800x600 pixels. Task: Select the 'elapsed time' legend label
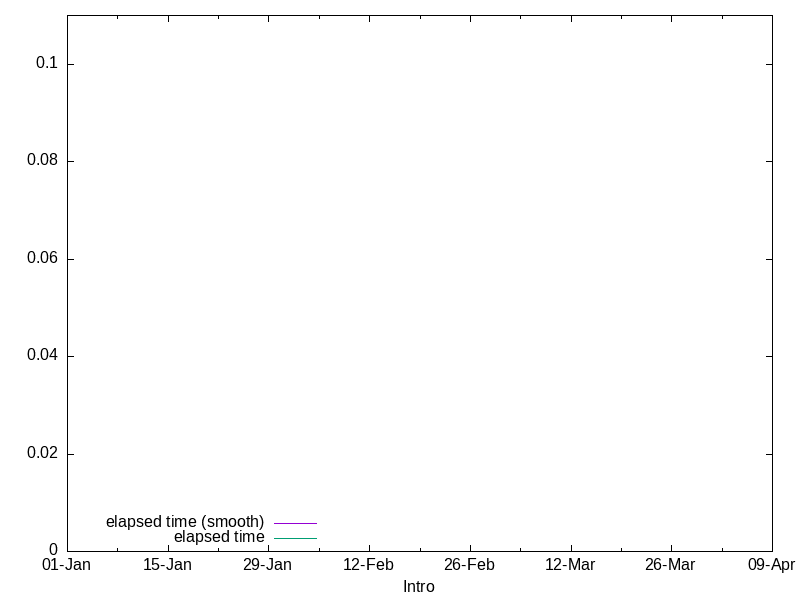coord(219,537)
